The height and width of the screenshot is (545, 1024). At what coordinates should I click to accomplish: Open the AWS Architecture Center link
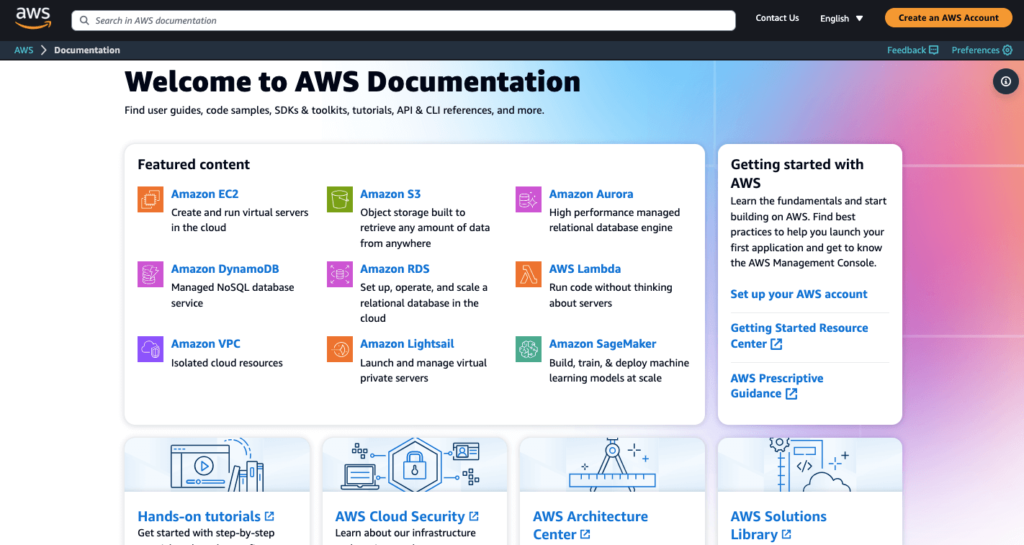(590, 525)
